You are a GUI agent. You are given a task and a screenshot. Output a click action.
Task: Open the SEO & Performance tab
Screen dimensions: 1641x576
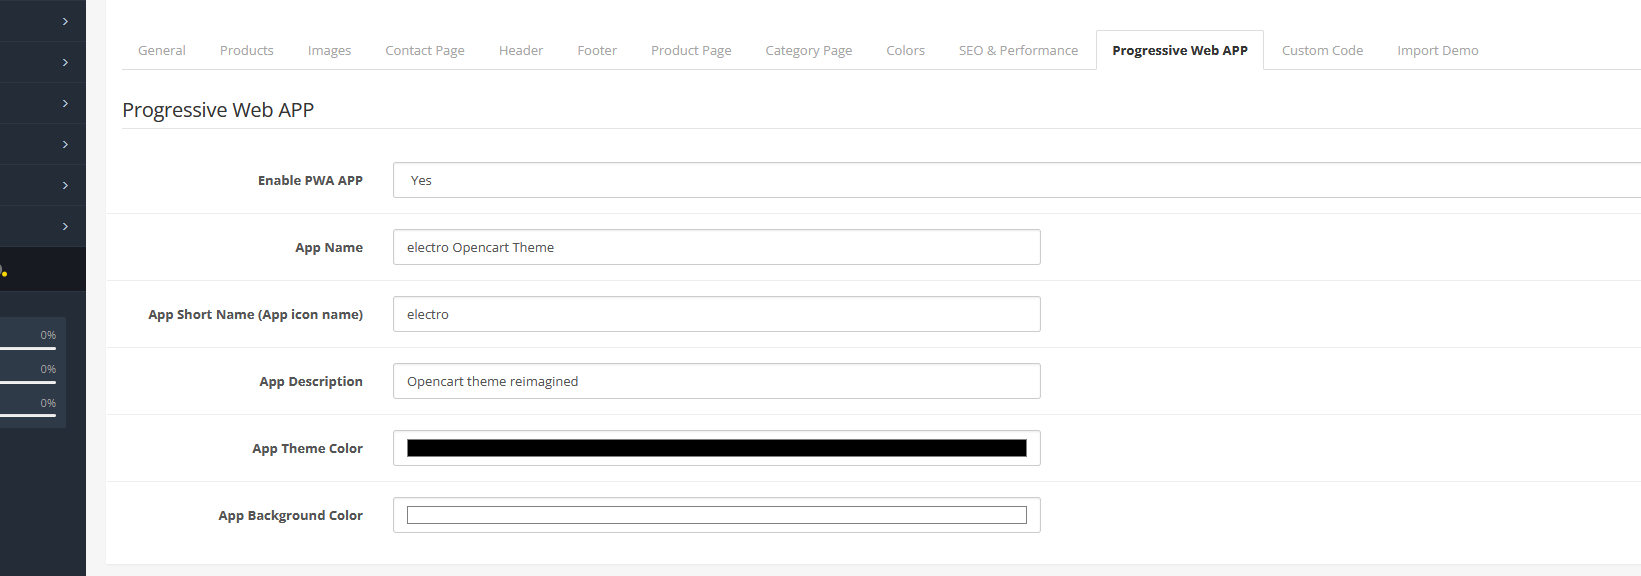coord(1018,50)
